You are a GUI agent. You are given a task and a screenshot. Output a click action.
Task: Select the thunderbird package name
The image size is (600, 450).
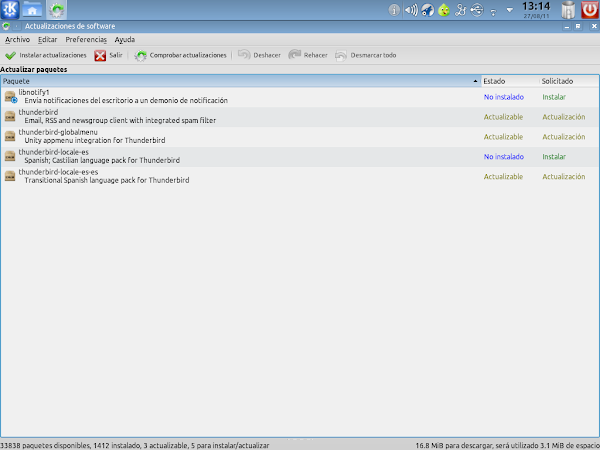(38, 112)
